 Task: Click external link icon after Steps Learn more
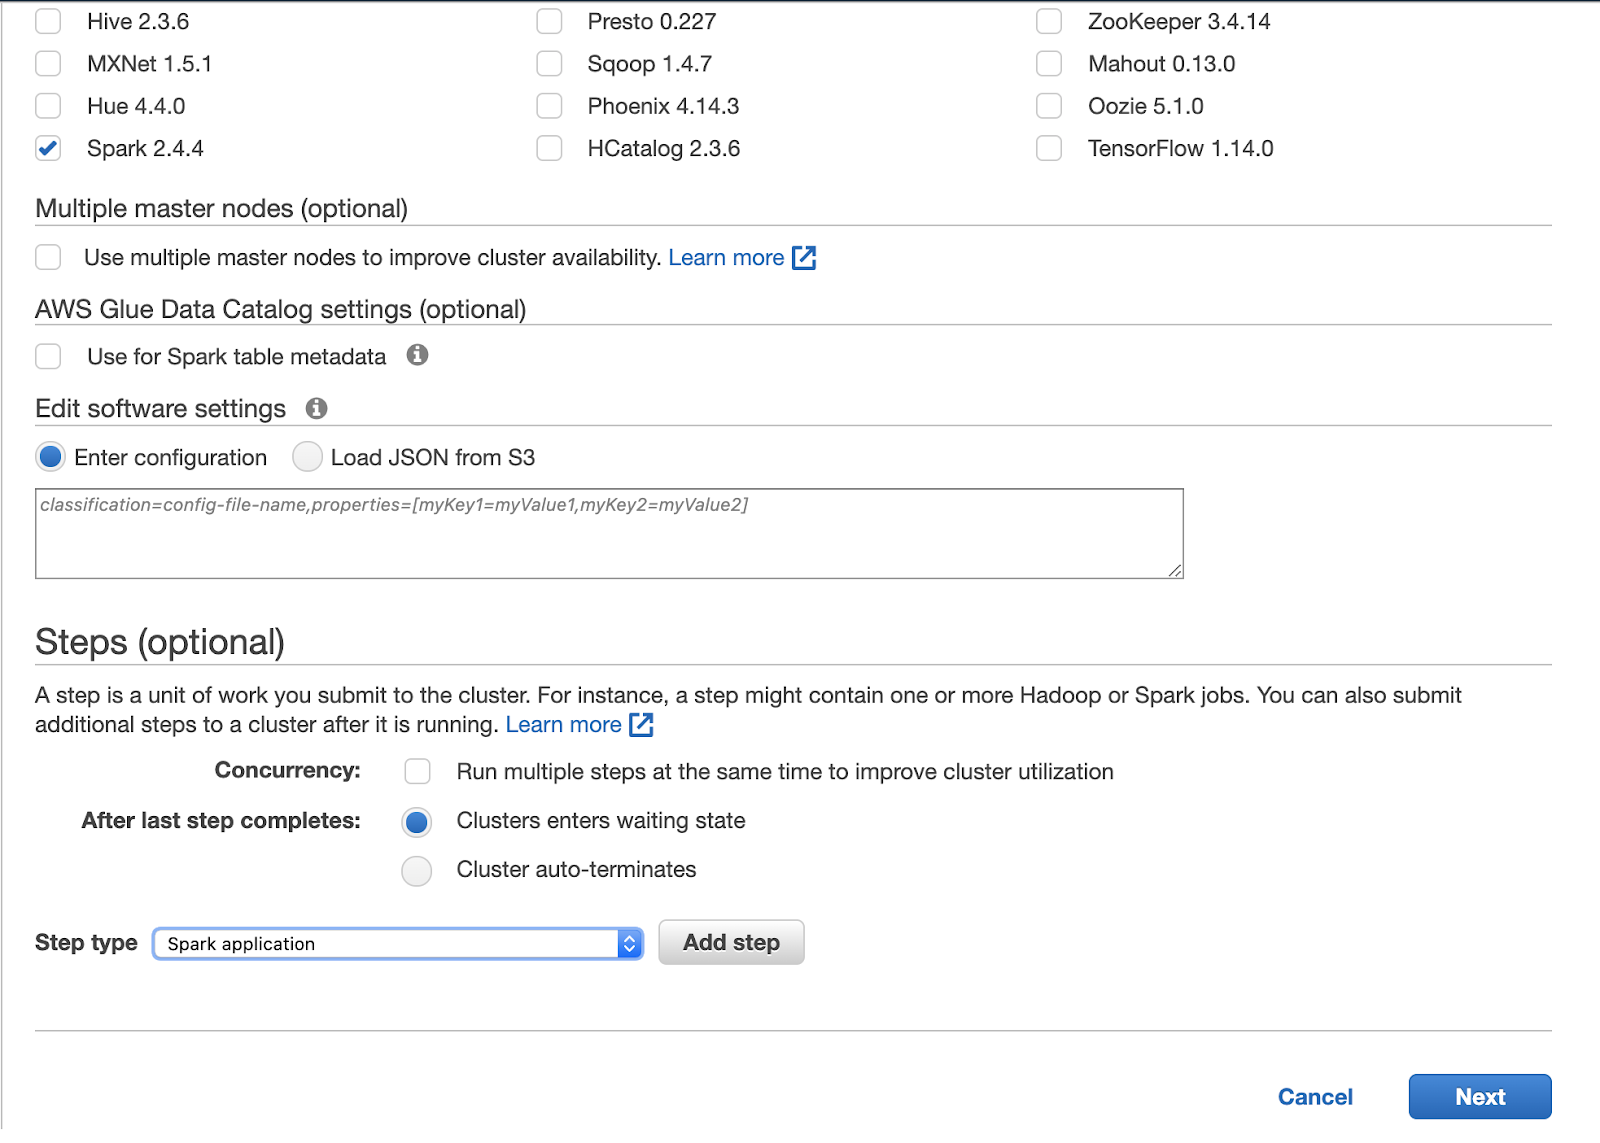coord(641,725)
